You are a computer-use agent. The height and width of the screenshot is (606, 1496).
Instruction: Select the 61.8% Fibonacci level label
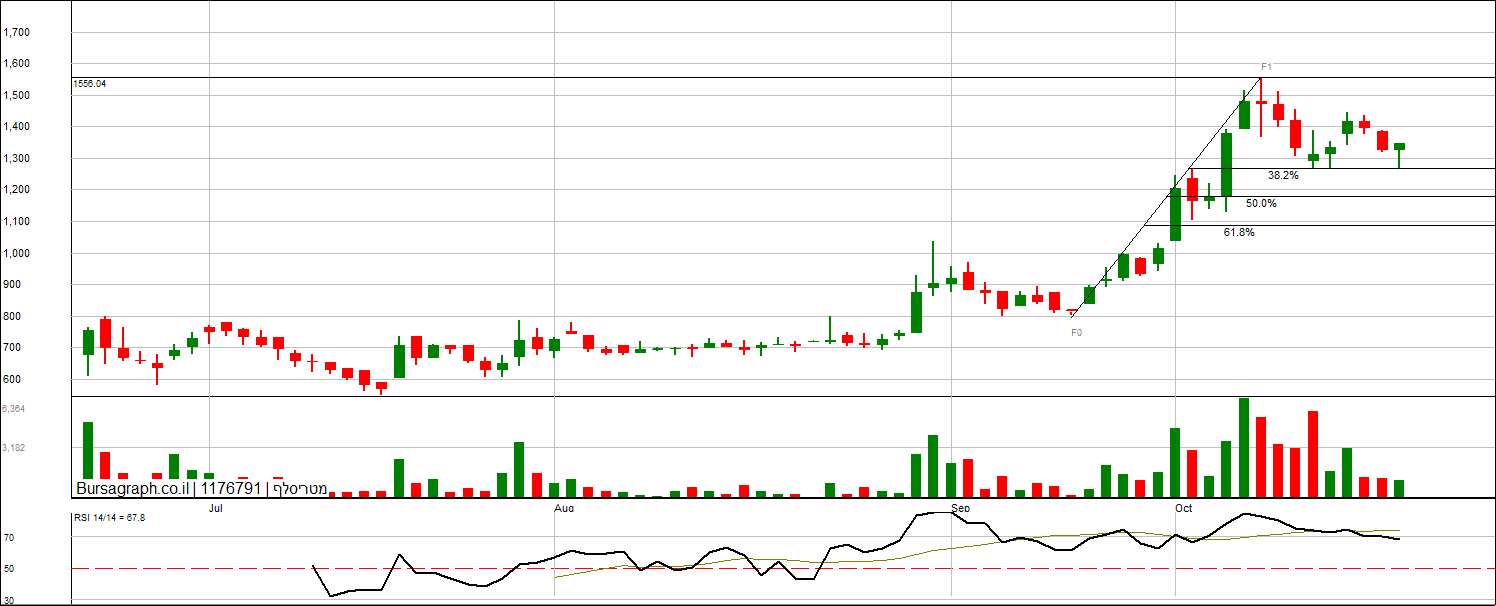(1239, 232)
